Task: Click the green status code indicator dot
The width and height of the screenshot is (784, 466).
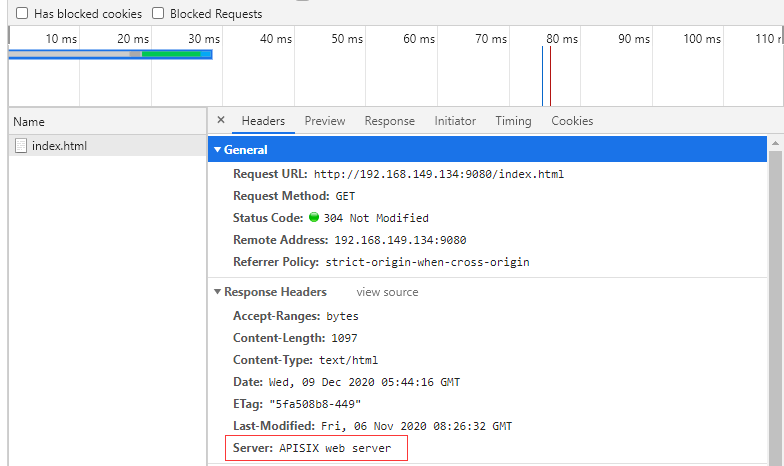Action: 314,218
